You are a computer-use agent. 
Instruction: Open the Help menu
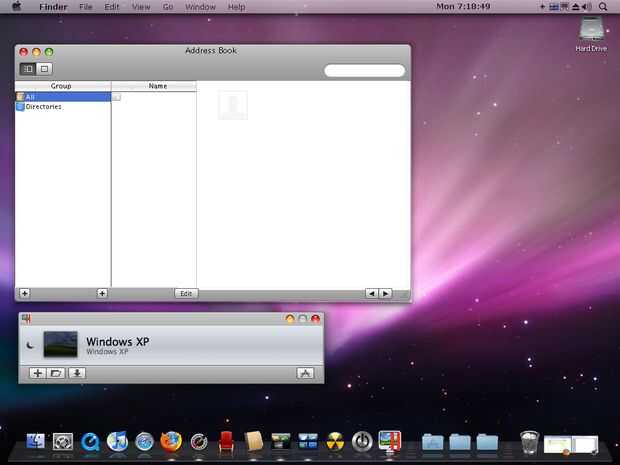click(x=236, y=7)
